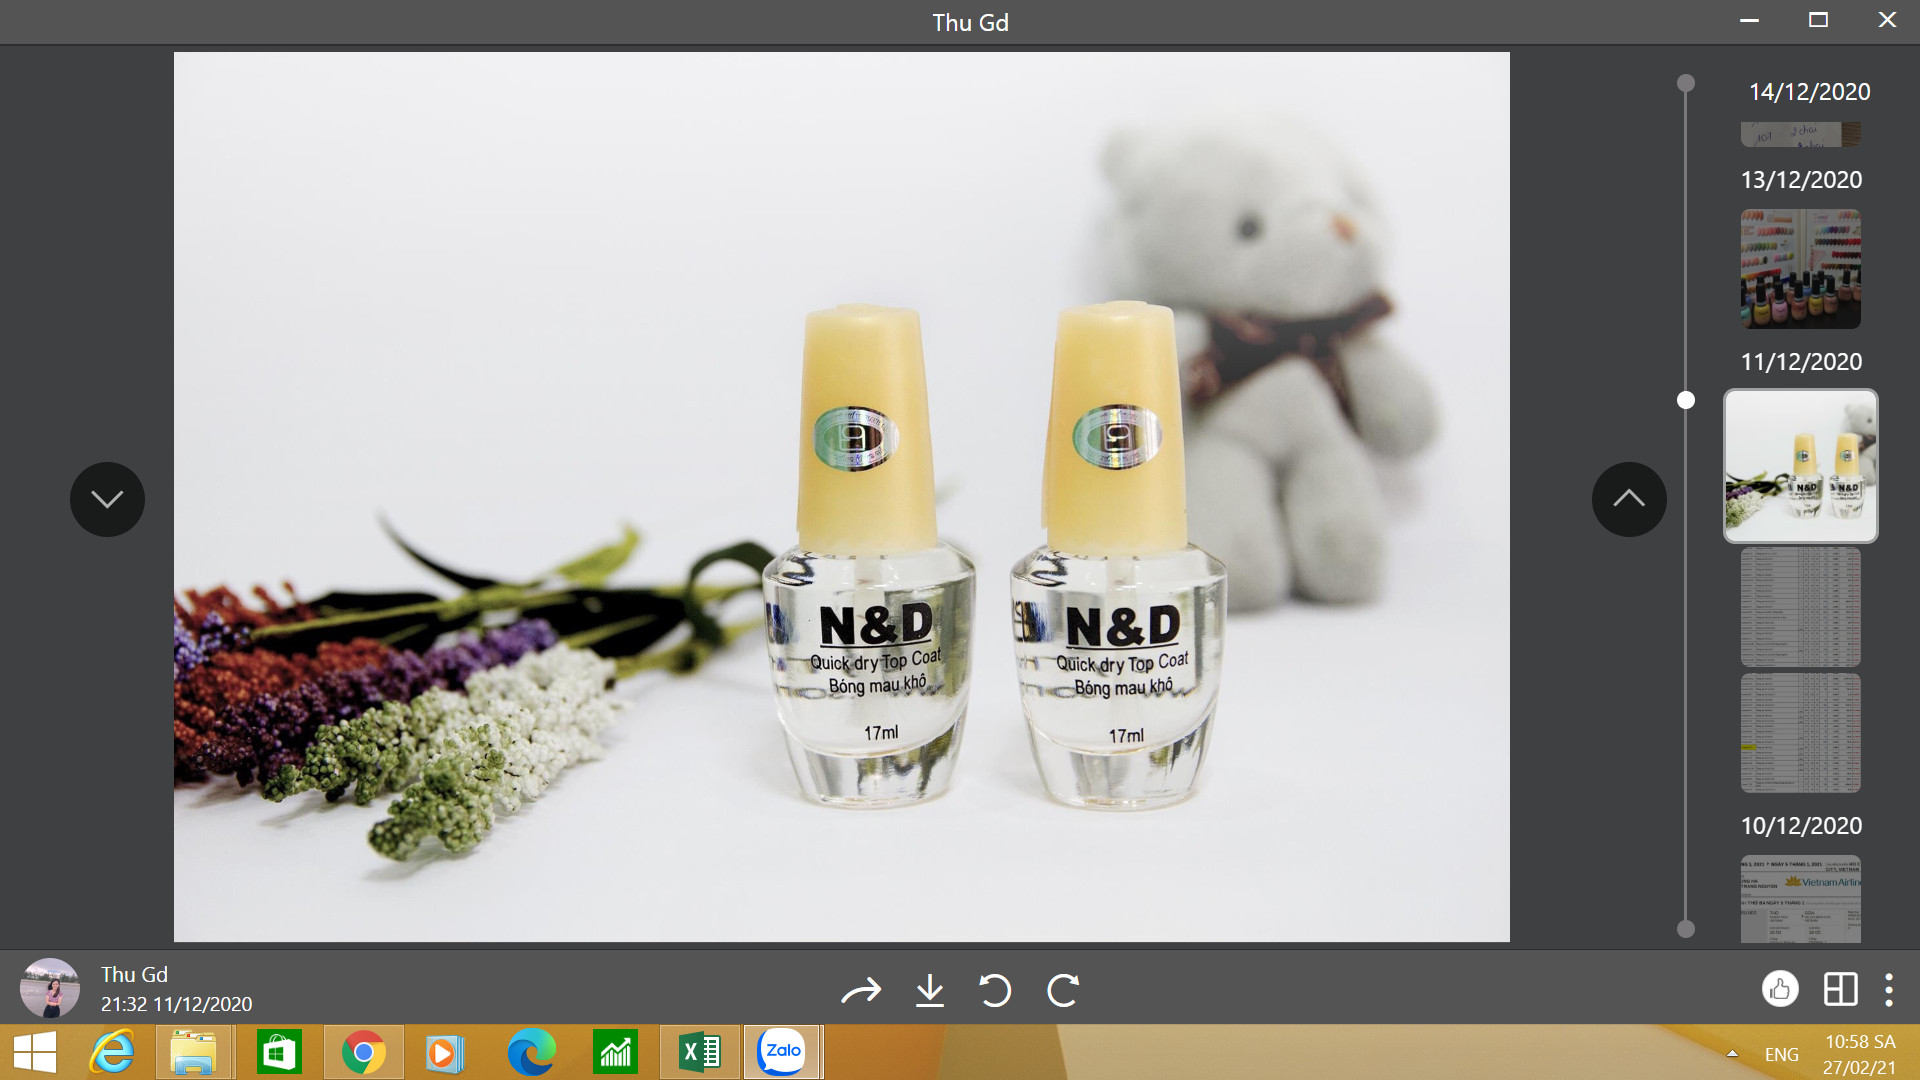Open the Windows Start menu
The height and width of the screenshot is (1080, 1920).
(35, 1053)
